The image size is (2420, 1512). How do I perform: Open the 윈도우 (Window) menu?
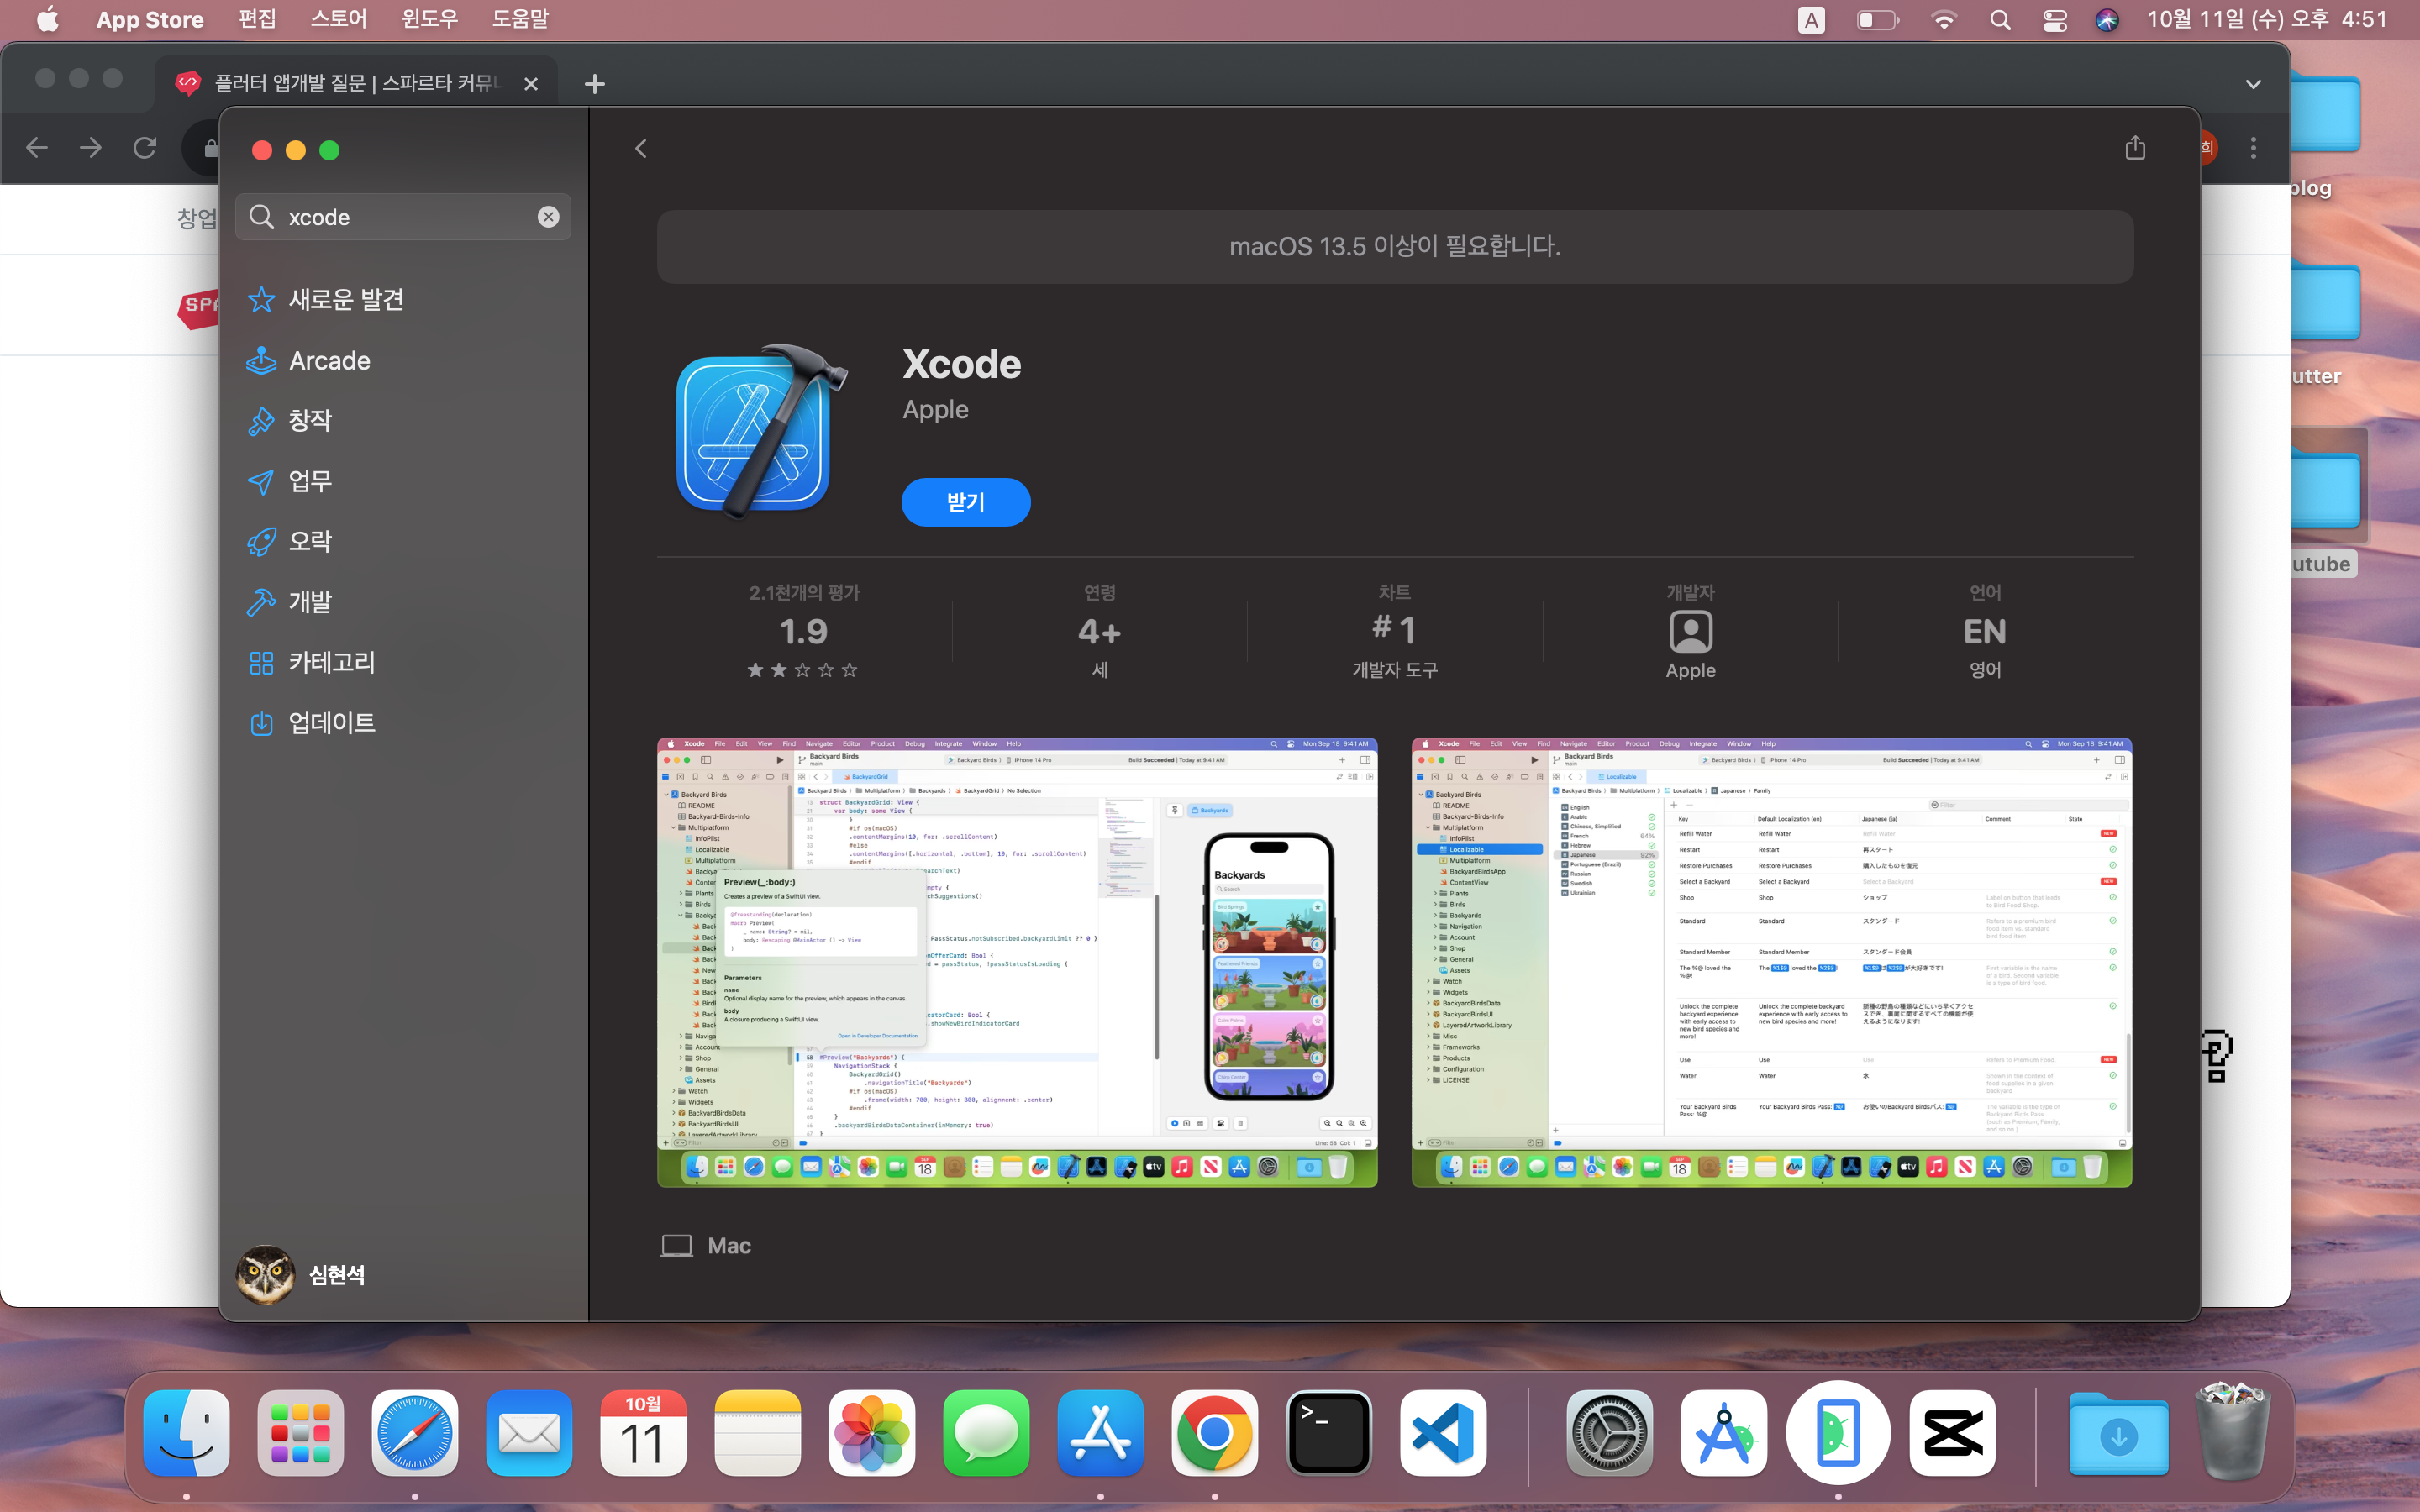pyautogui.click(x=429, y=20)
